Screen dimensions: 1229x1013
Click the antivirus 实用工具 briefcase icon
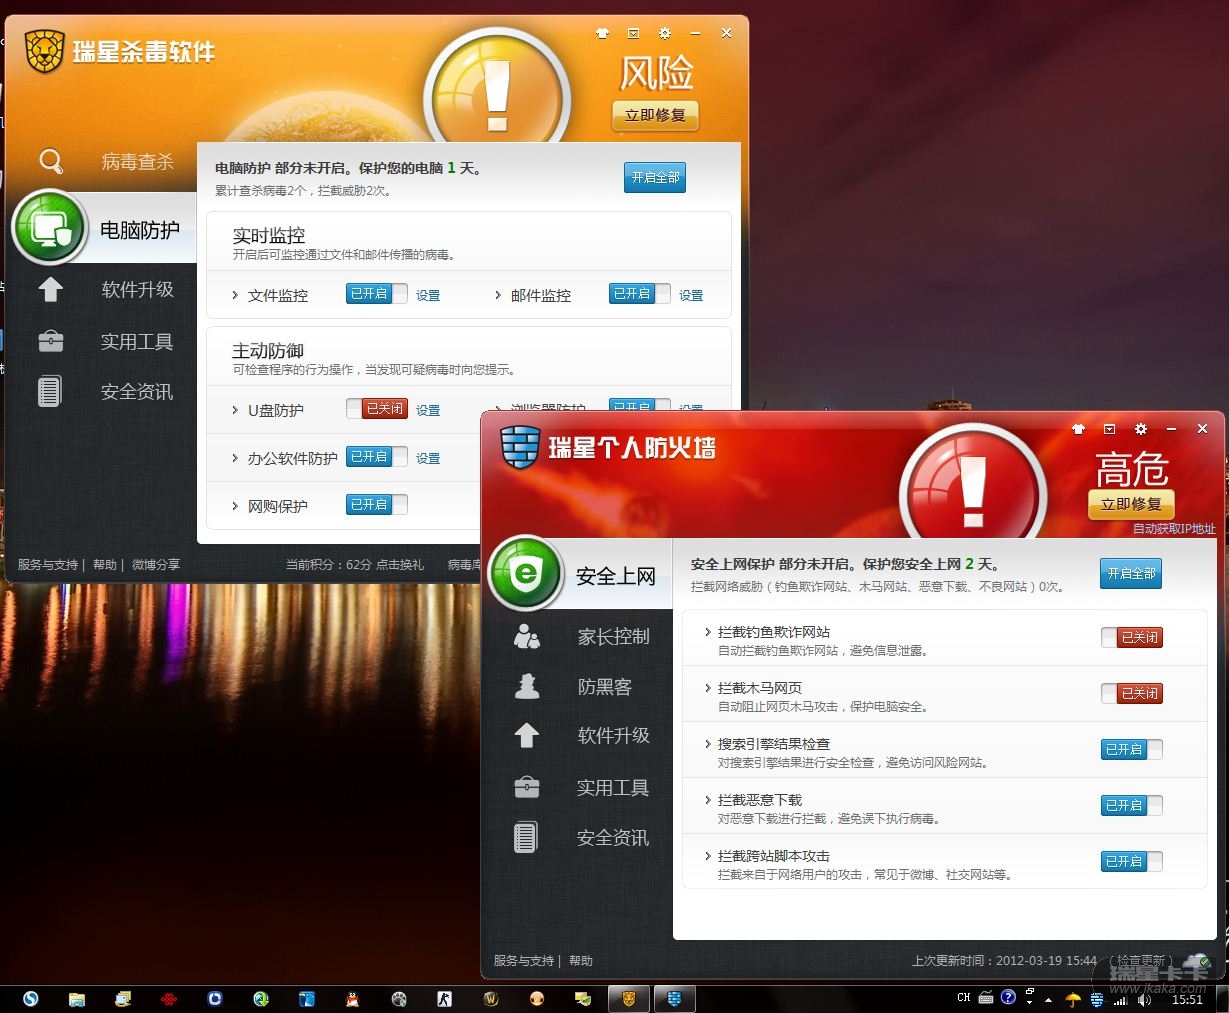pos(51,341)
